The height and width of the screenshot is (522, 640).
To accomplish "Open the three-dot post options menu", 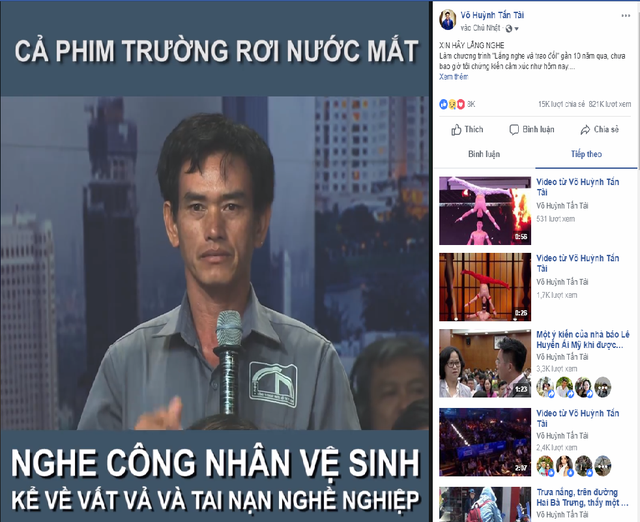I will [x=625, y=16].
